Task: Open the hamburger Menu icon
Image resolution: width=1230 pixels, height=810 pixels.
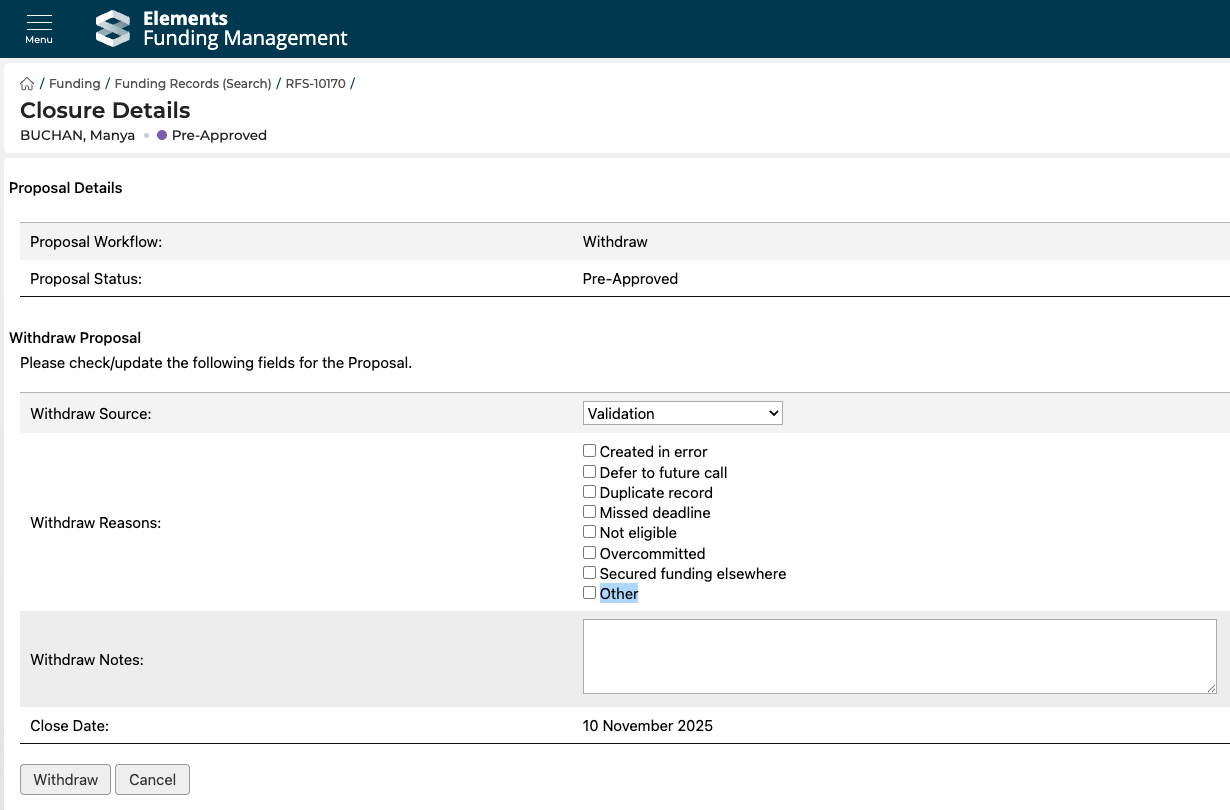Action: [x=39, y=28]
